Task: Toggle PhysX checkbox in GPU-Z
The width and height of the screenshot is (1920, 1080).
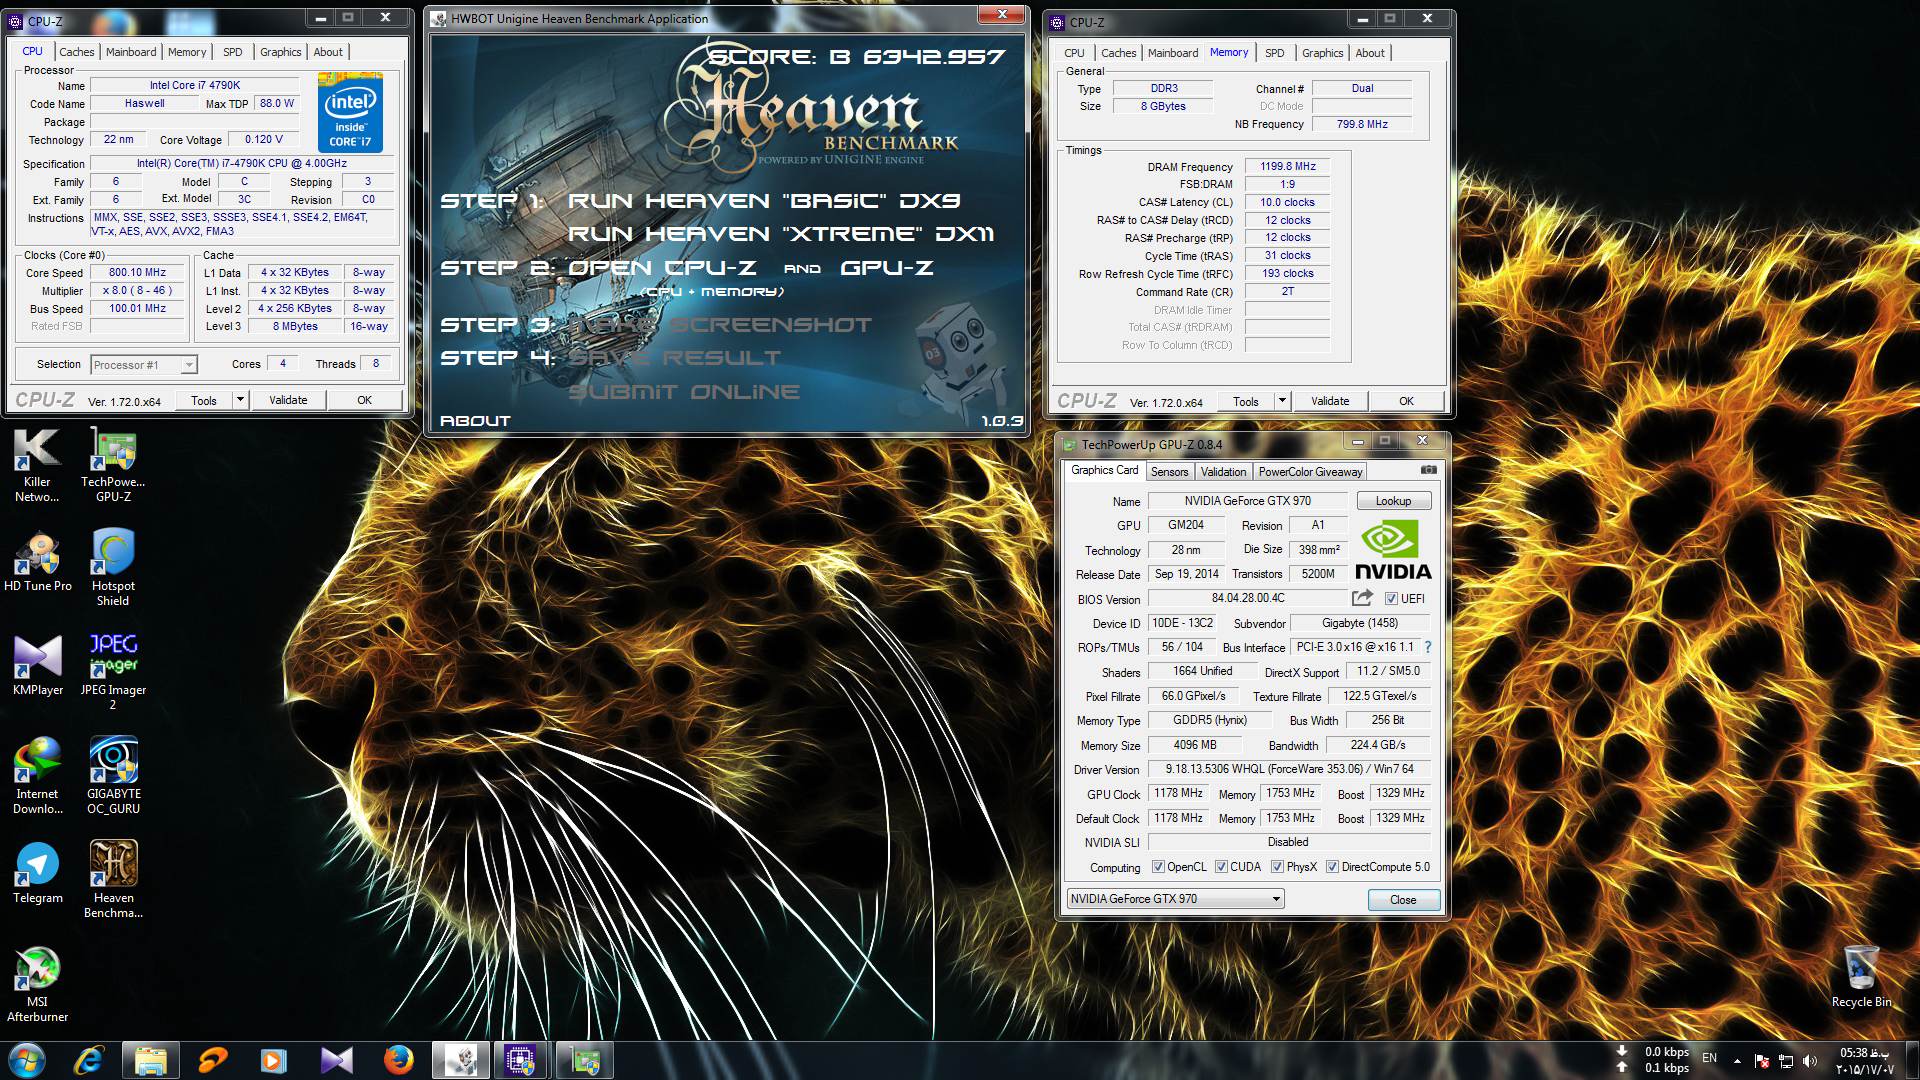Action: (1277, 867)
